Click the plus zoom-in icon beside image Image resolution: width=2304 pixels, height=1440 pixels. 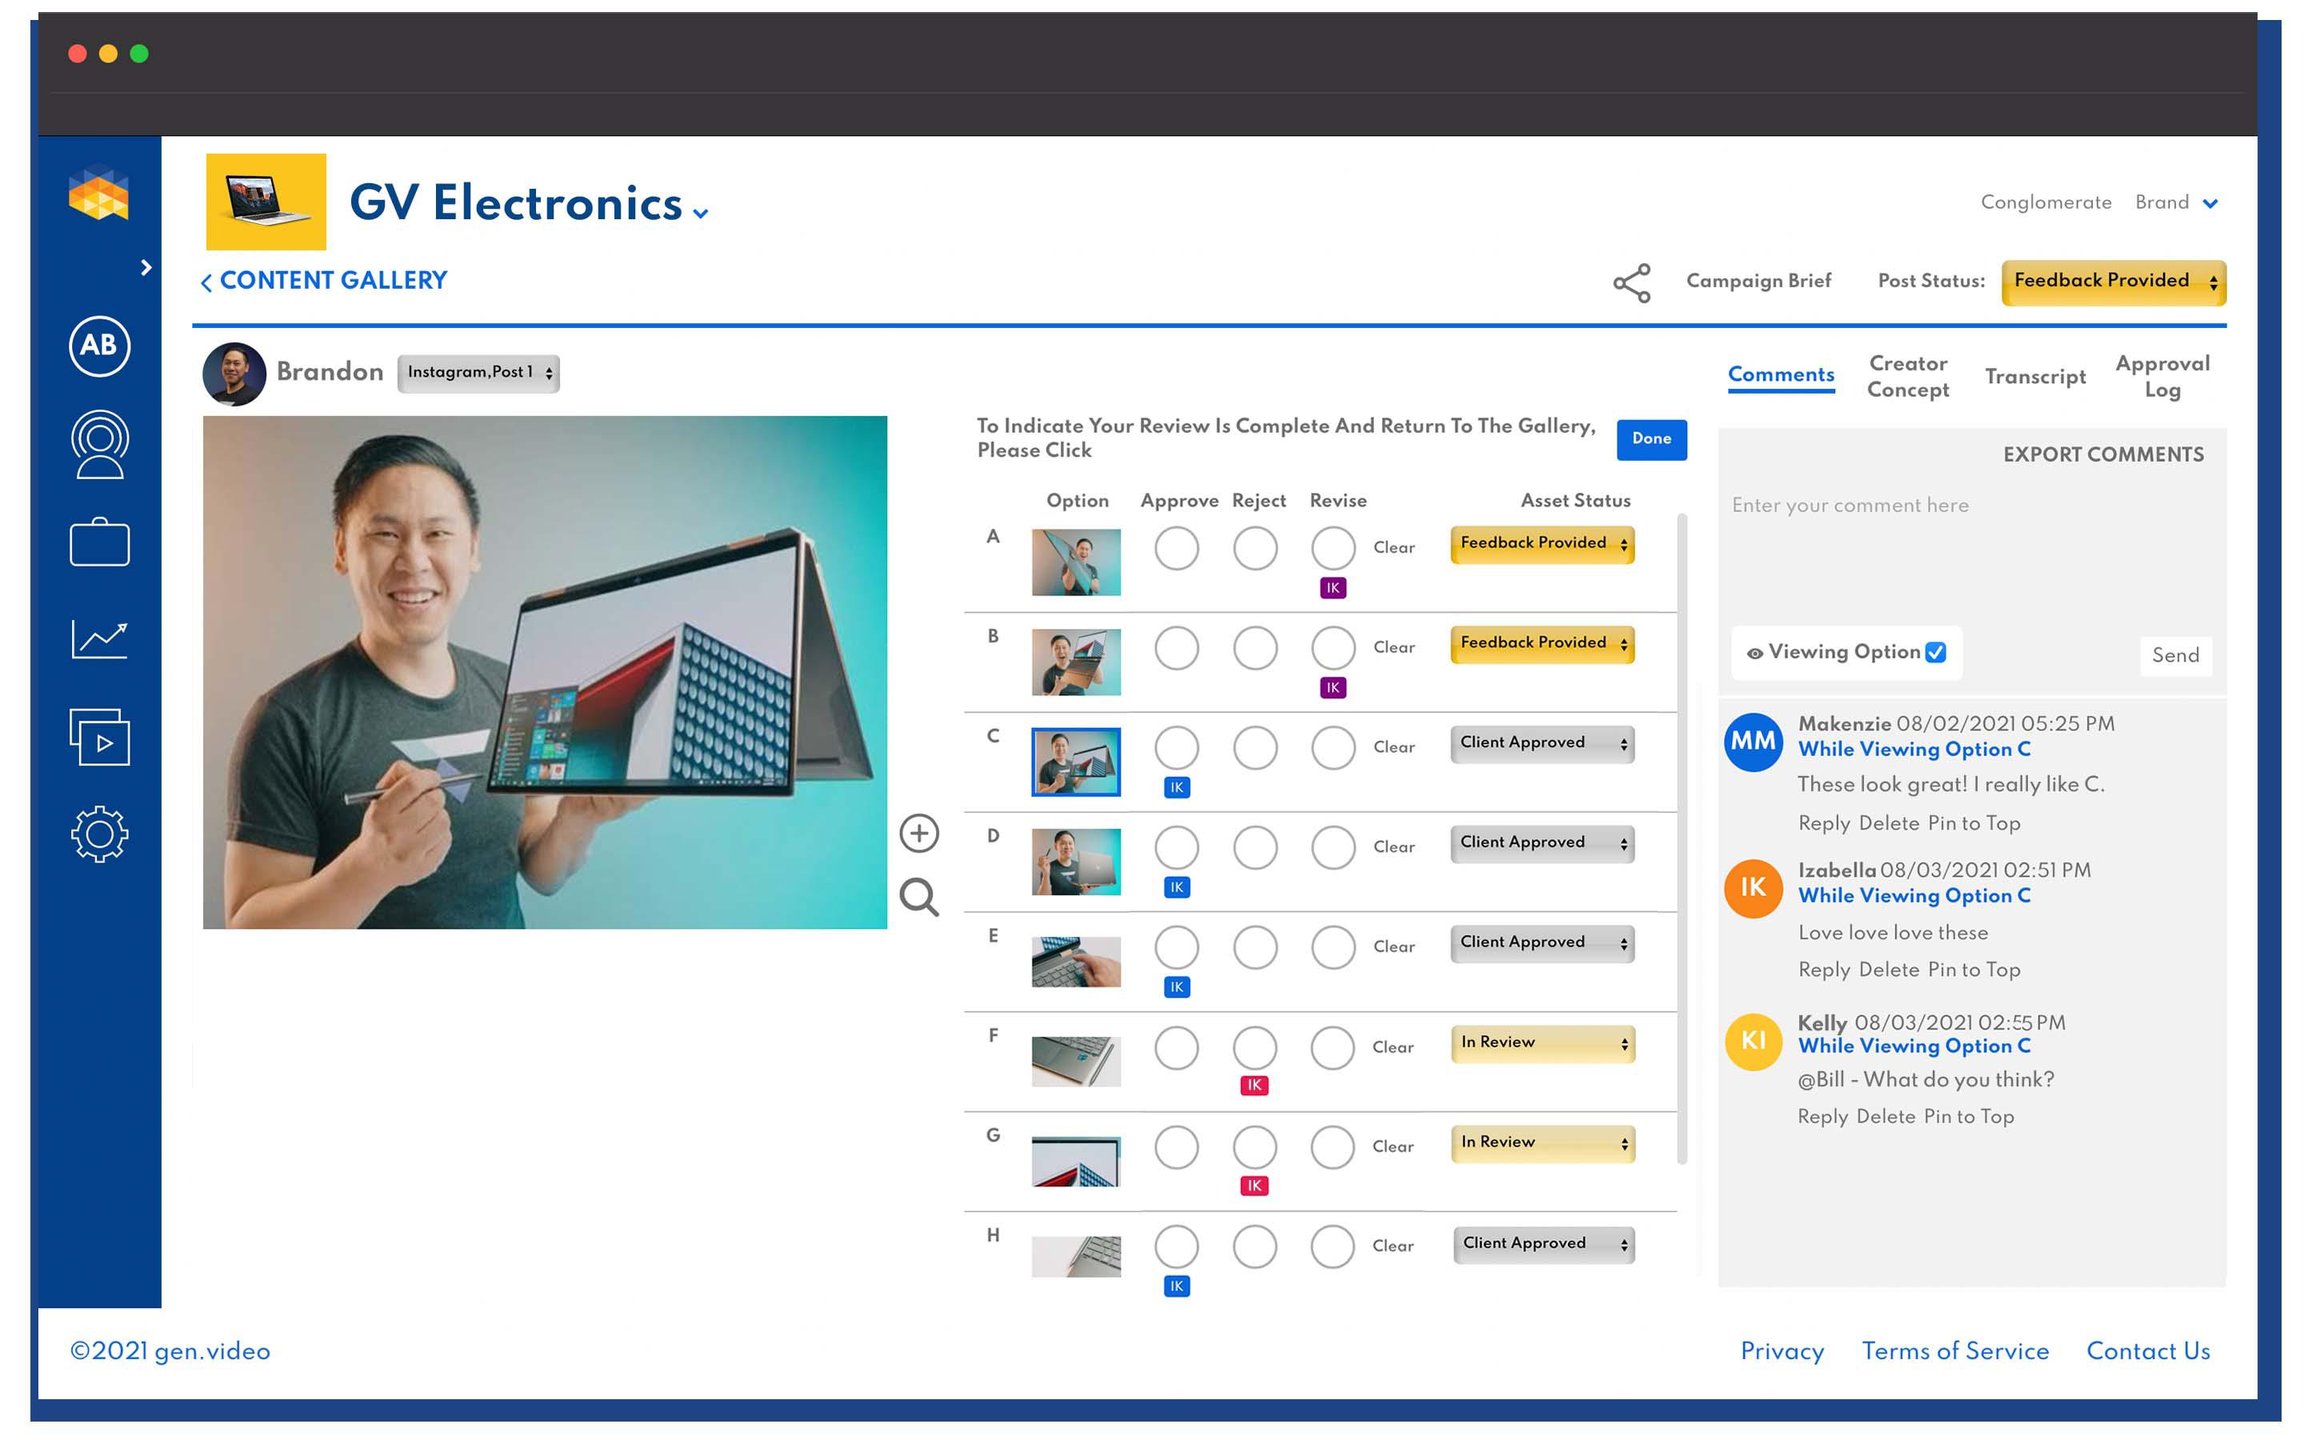918,833
